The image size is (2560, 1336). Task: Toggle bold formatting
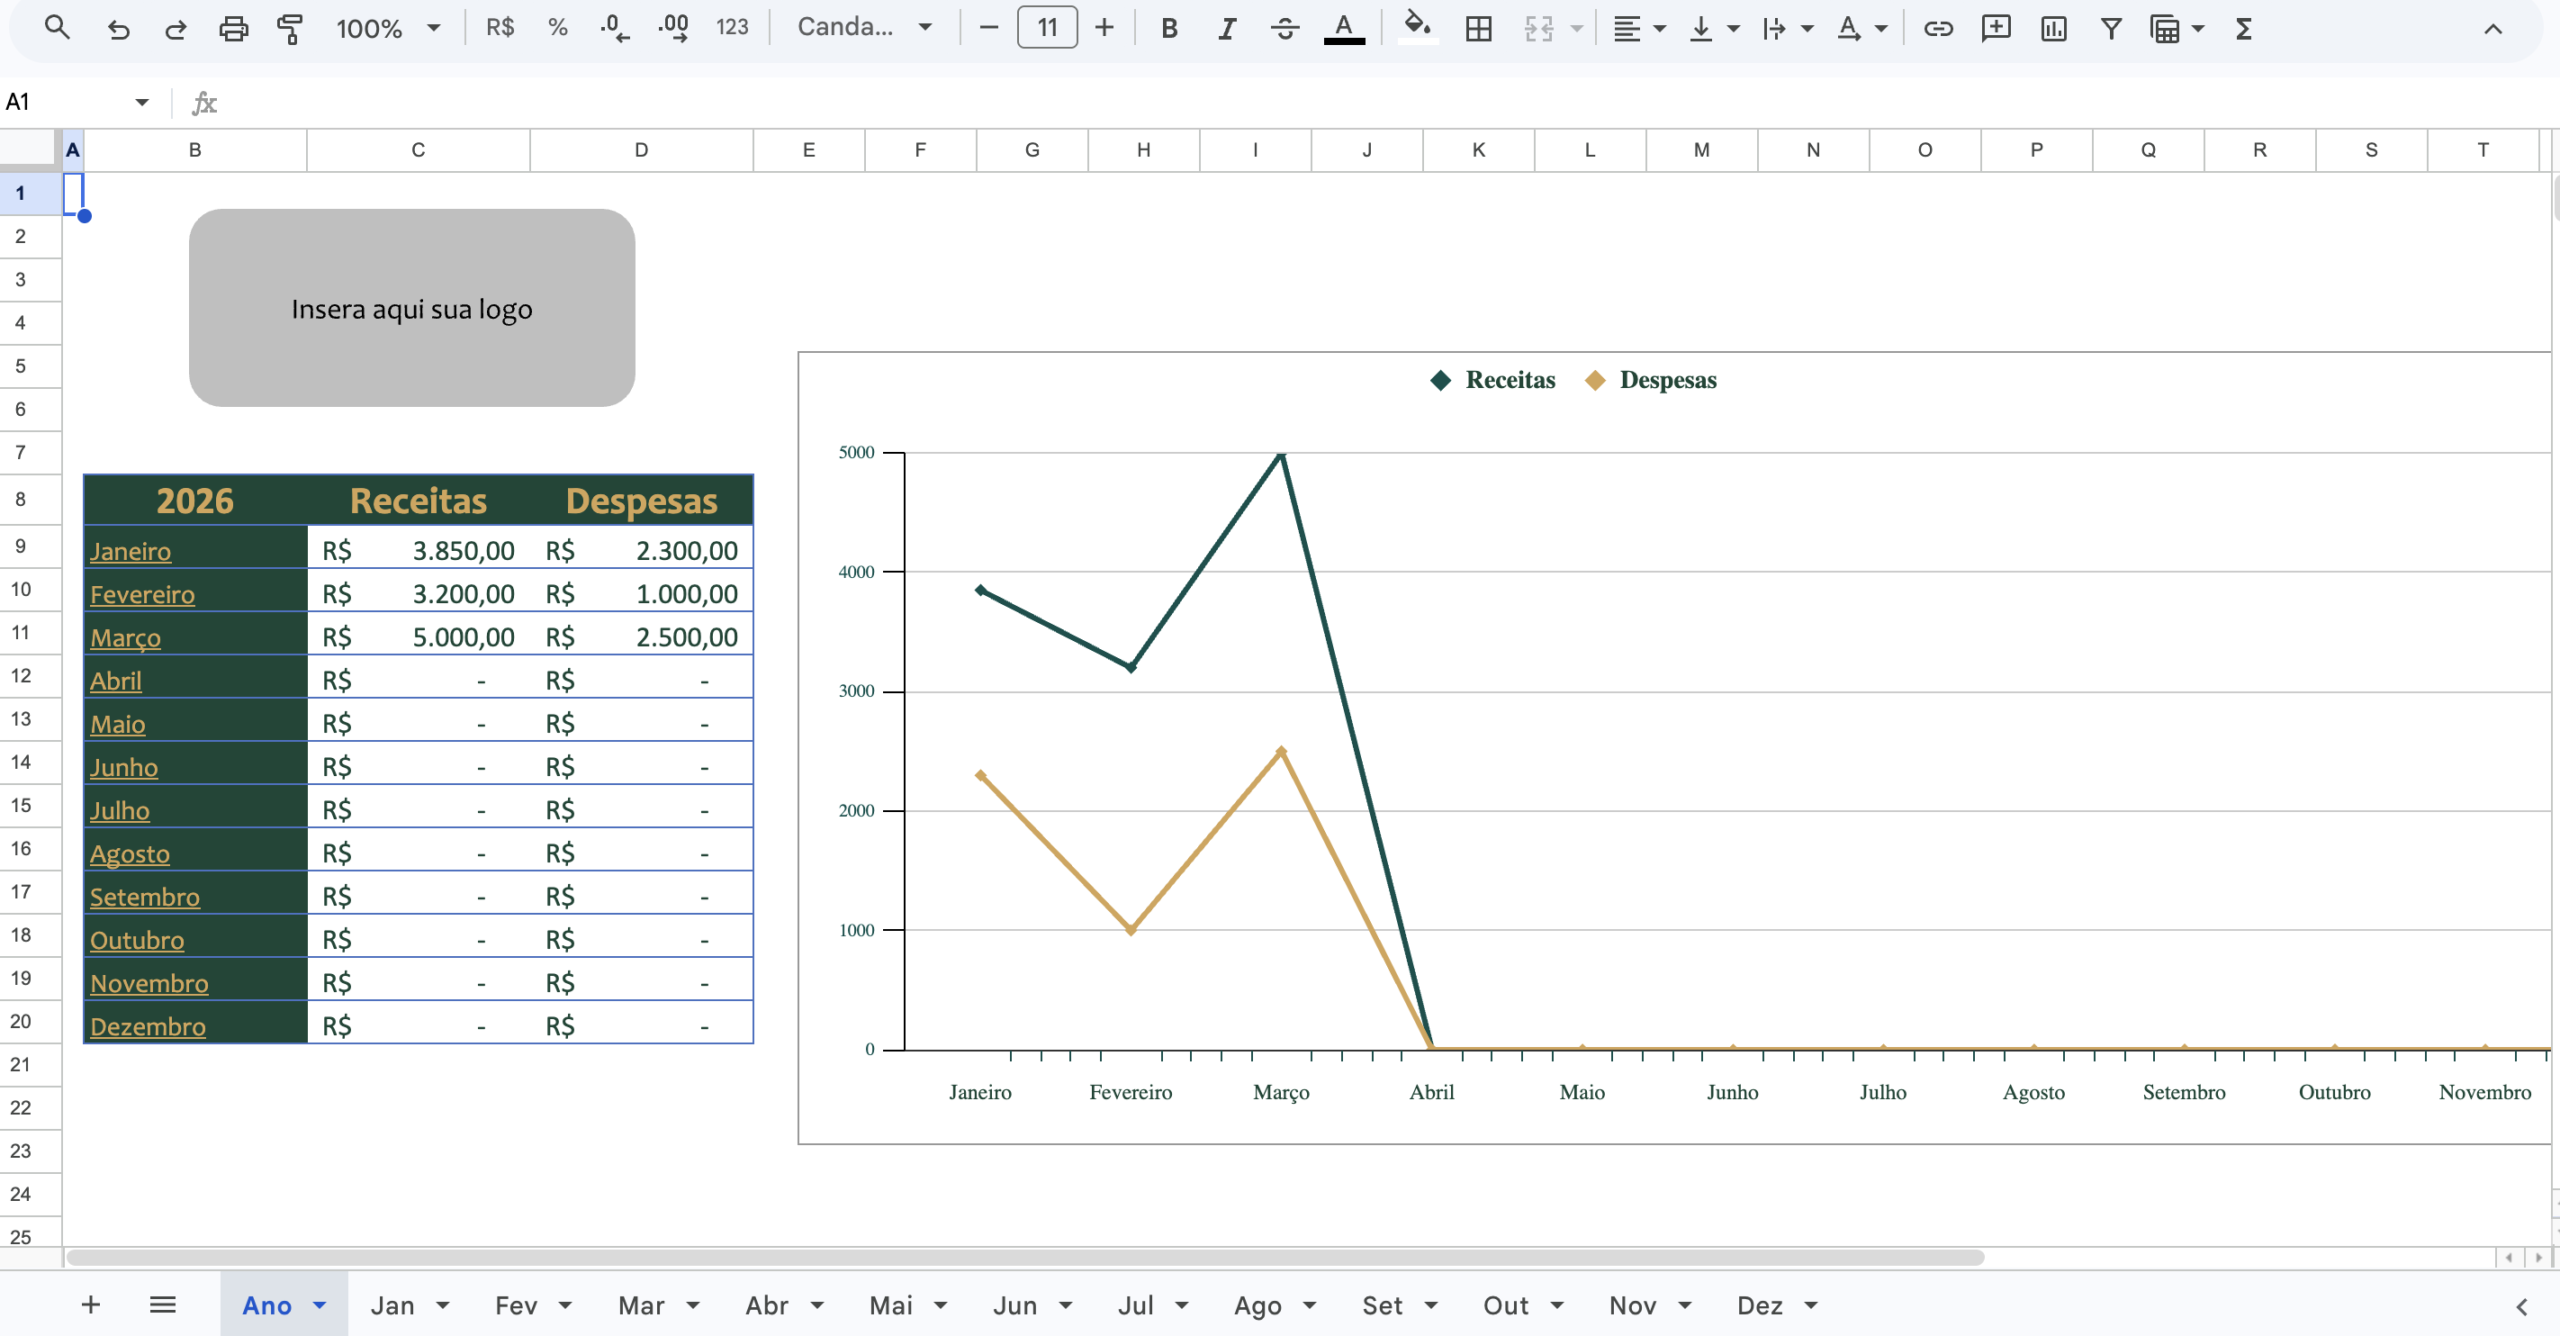pyautogui.click(x=1169, y=28)
